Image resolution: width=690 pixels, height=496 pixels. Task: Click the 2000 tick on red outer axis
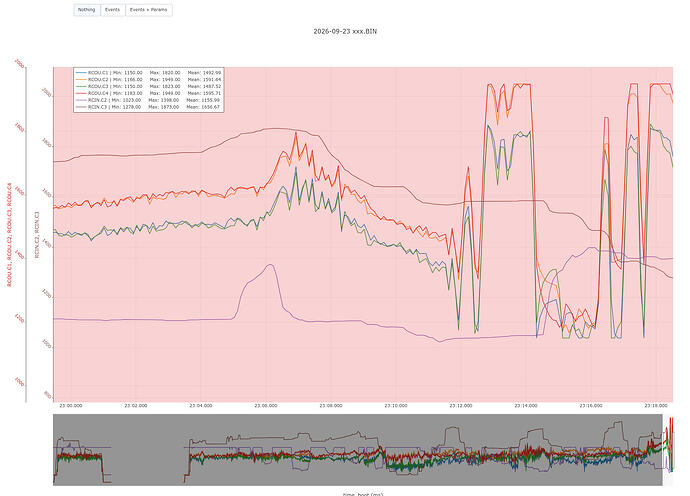pyautogui.click(x=20, y=64)
